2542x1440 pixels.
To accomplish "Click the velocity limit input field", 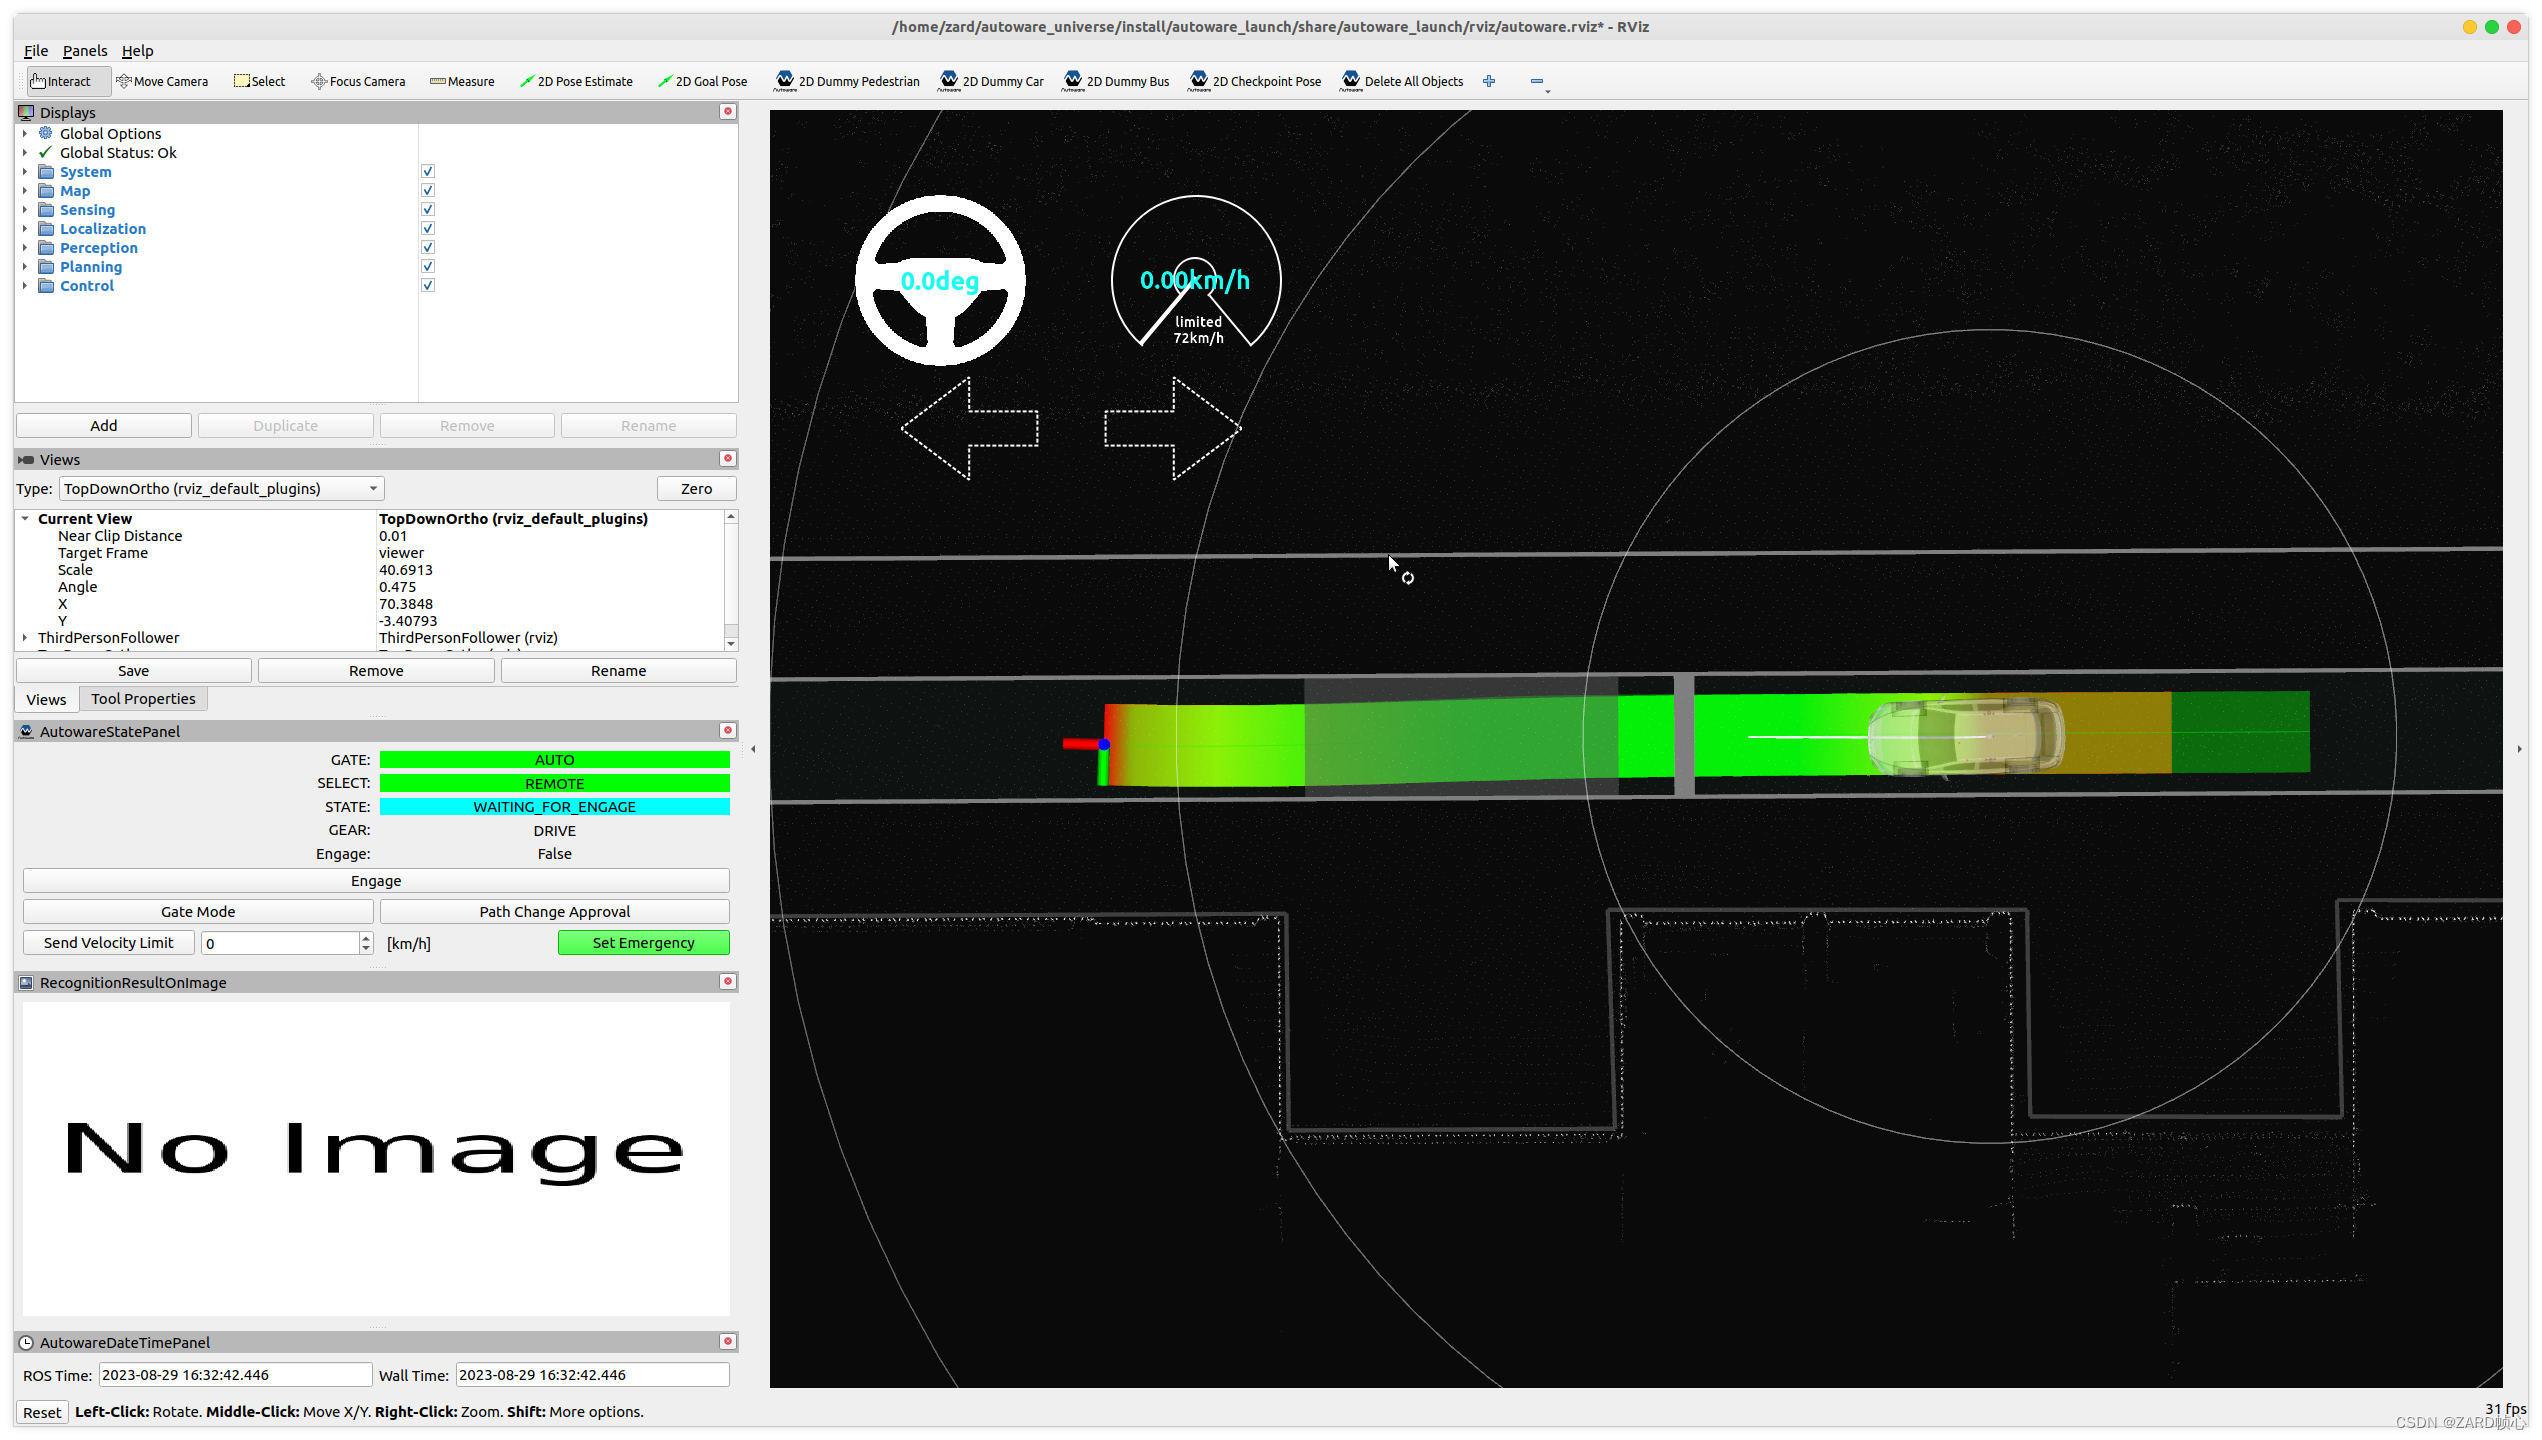I will 280,943.
